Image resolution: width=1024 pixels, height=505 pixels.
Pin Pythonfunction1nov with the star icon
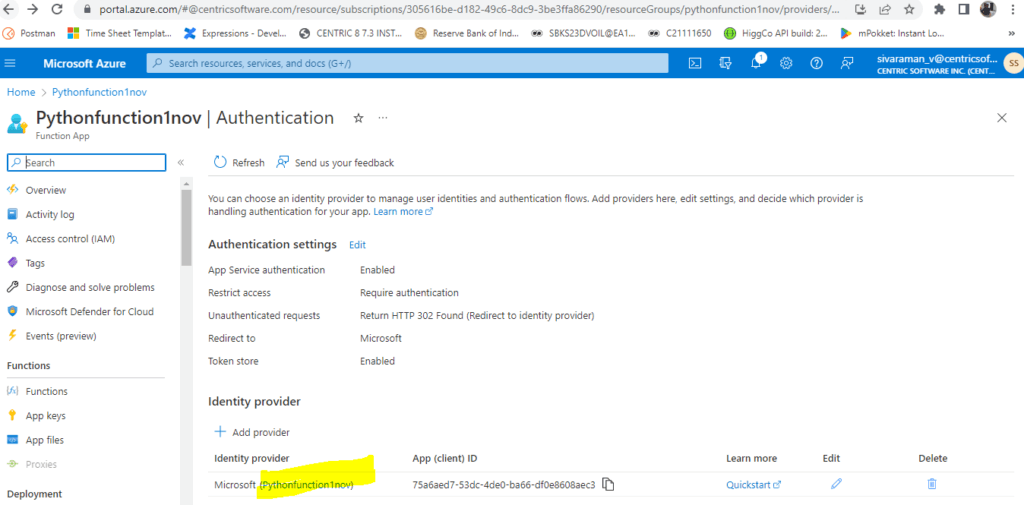pos(358,118)
